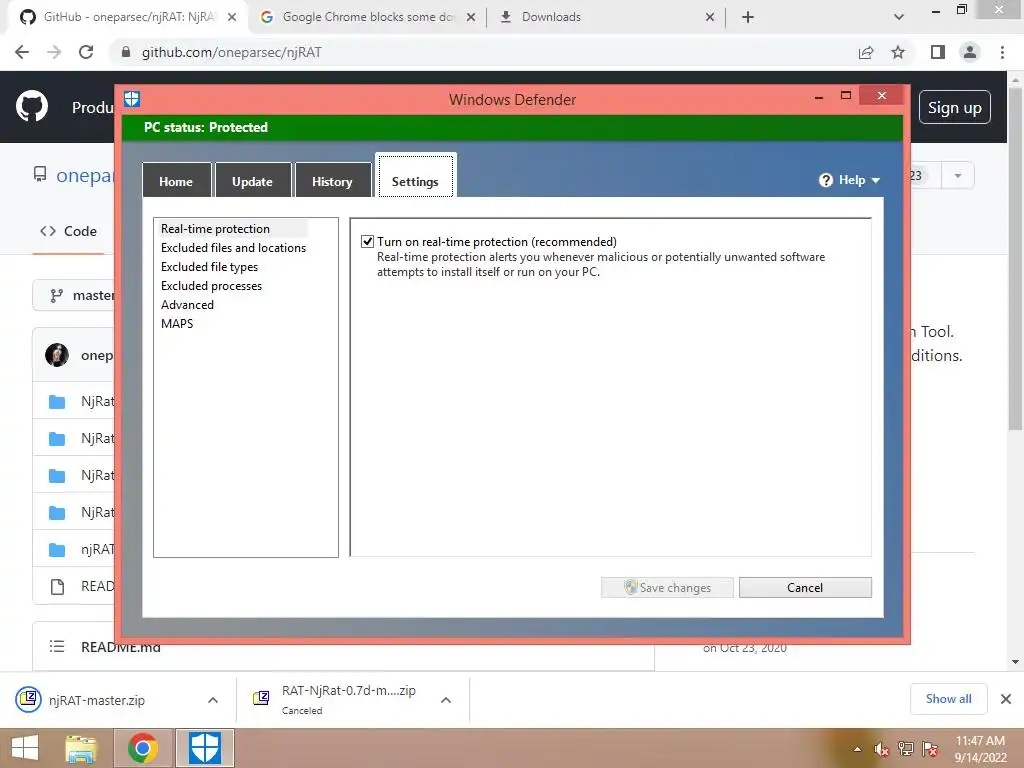This screenshot has height=768, width=1024.
Task: Open Advanced settings category
Action: [x=187, y=304]
